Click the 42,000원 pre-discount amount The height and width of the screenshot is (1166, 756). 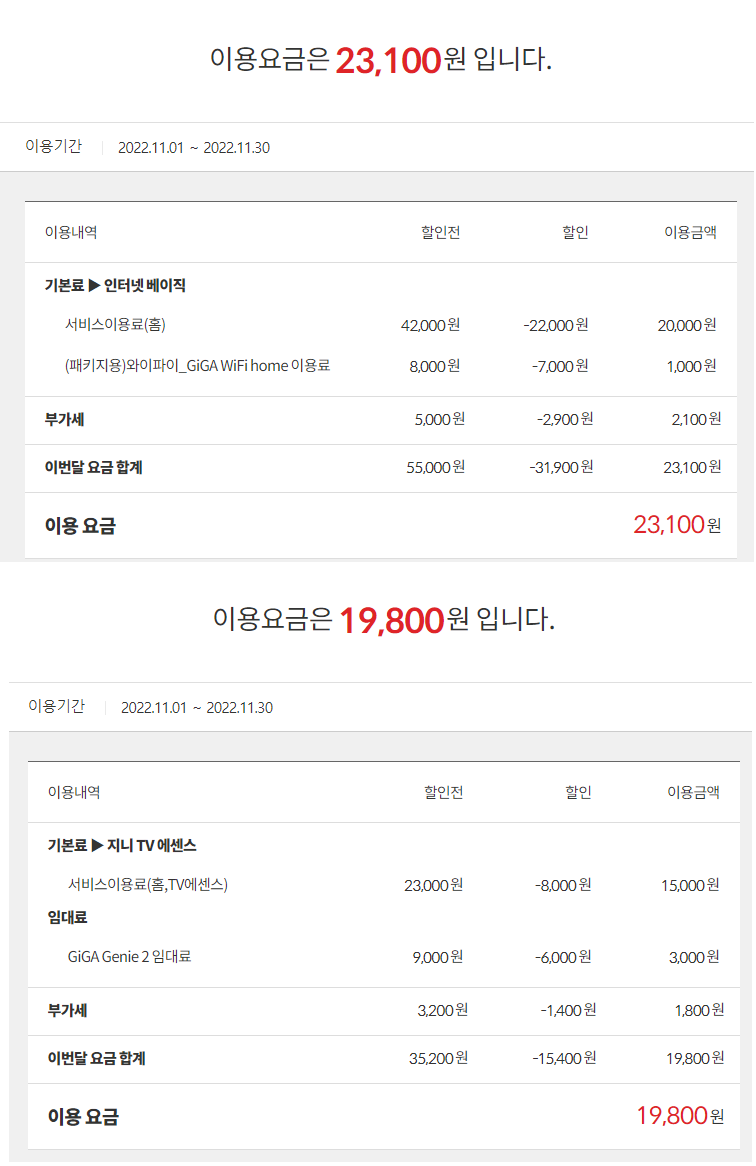[434, 325]
